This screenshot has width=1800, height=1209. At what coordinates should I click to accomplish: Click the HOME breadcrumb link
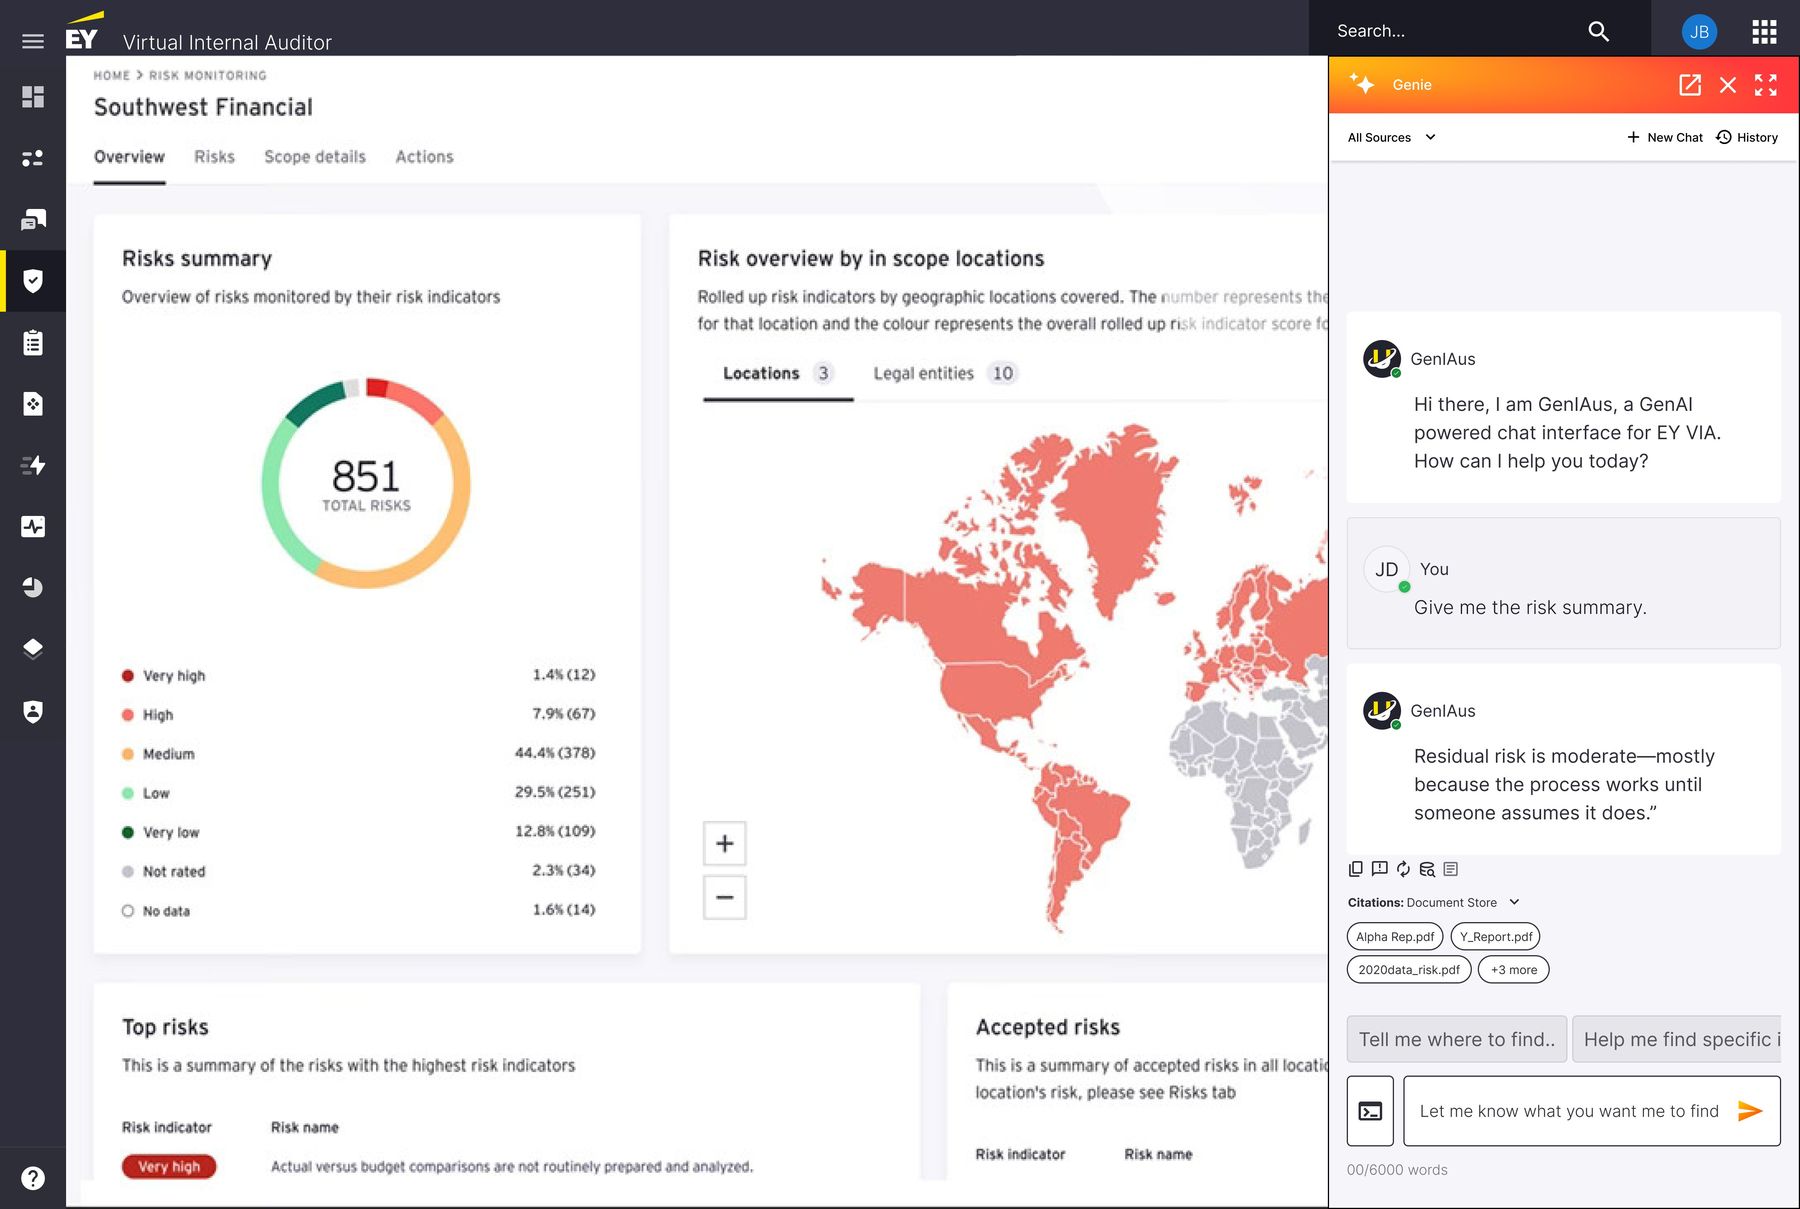112,75
